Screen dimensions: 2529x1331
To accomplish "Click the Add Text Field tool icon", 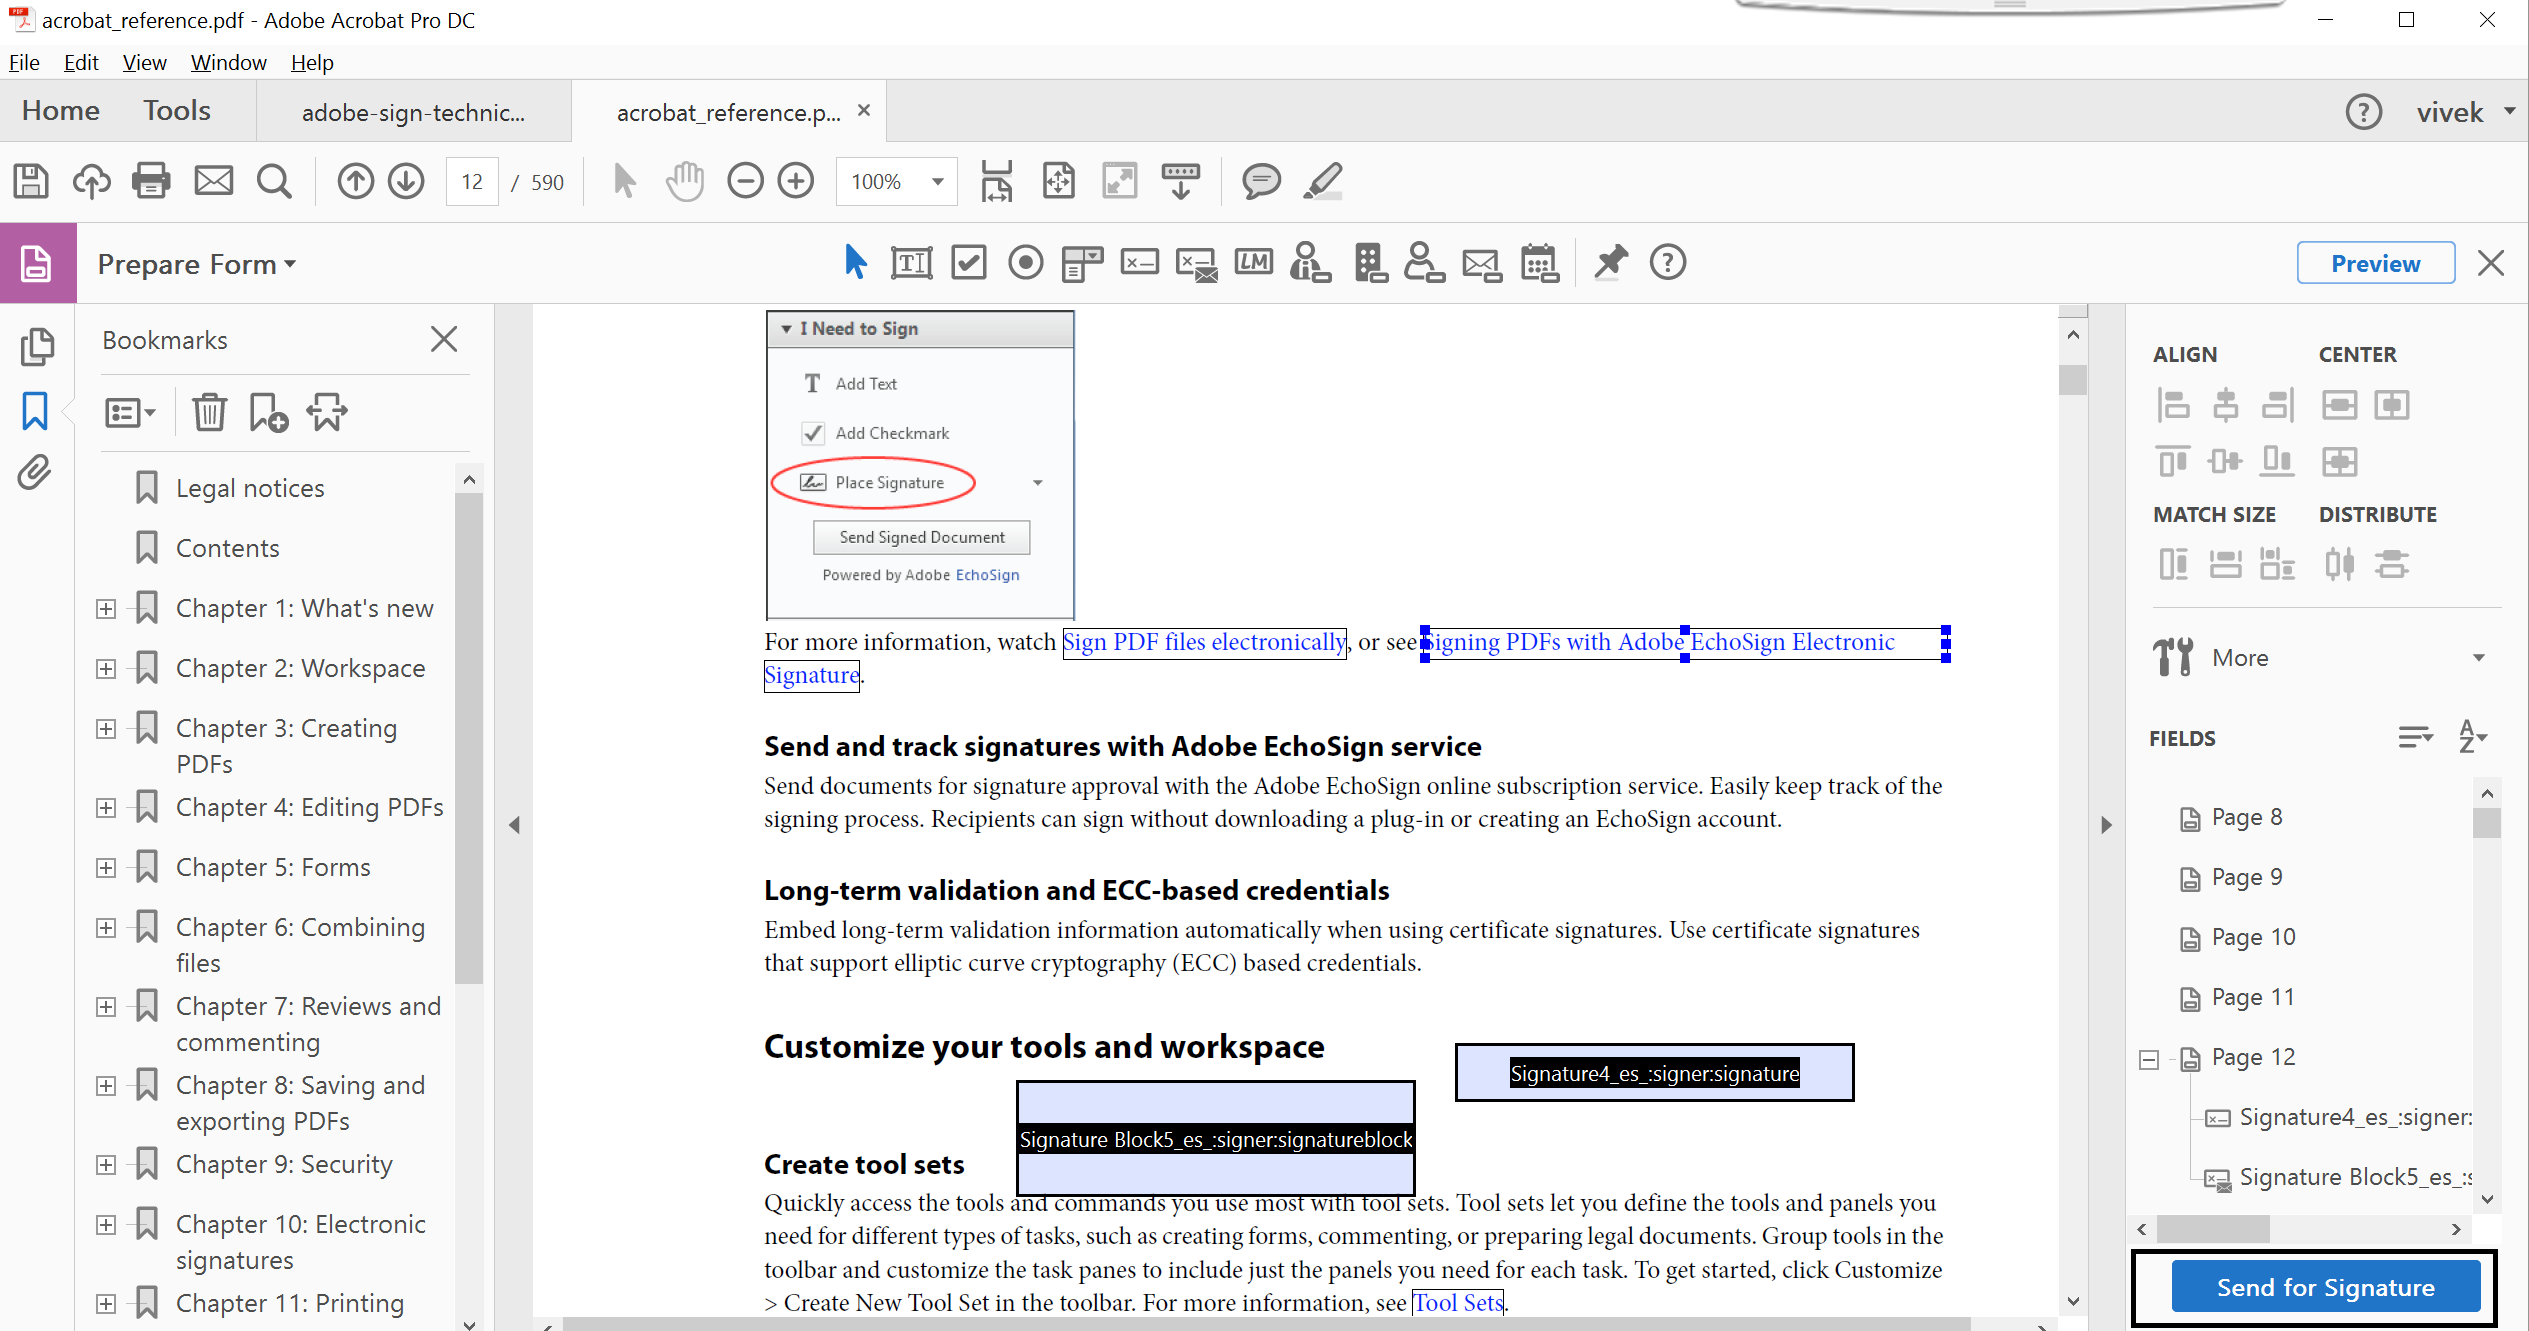I will coord(911,263).
